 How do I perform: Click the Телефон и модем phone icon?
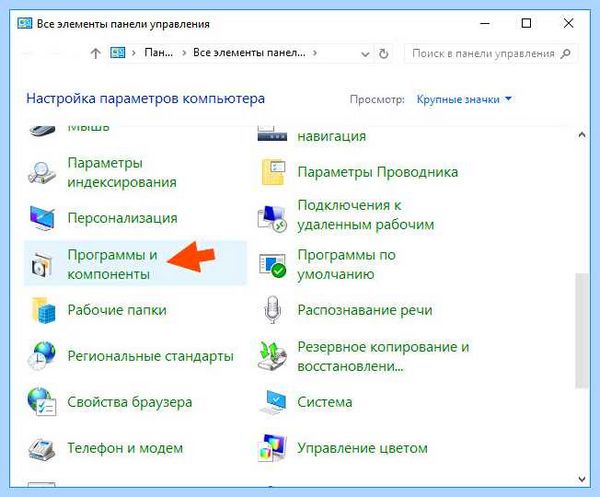(x=41, y=448)
